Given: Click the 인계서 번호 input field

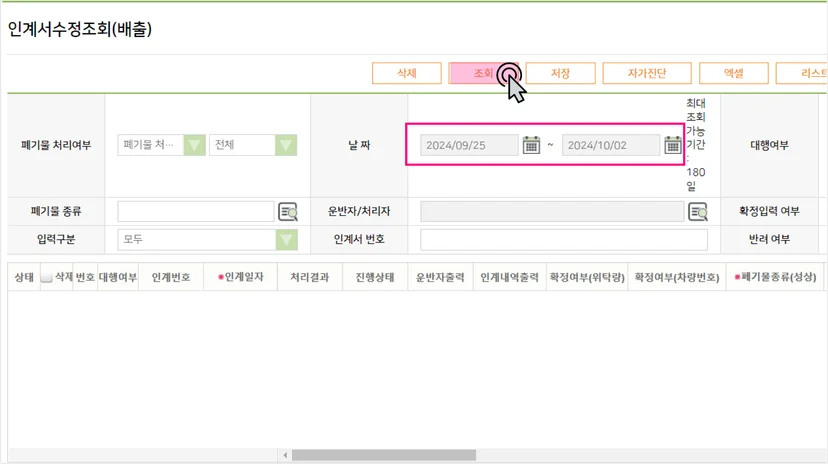Looking at the screenshot, I should pos(564,240).
